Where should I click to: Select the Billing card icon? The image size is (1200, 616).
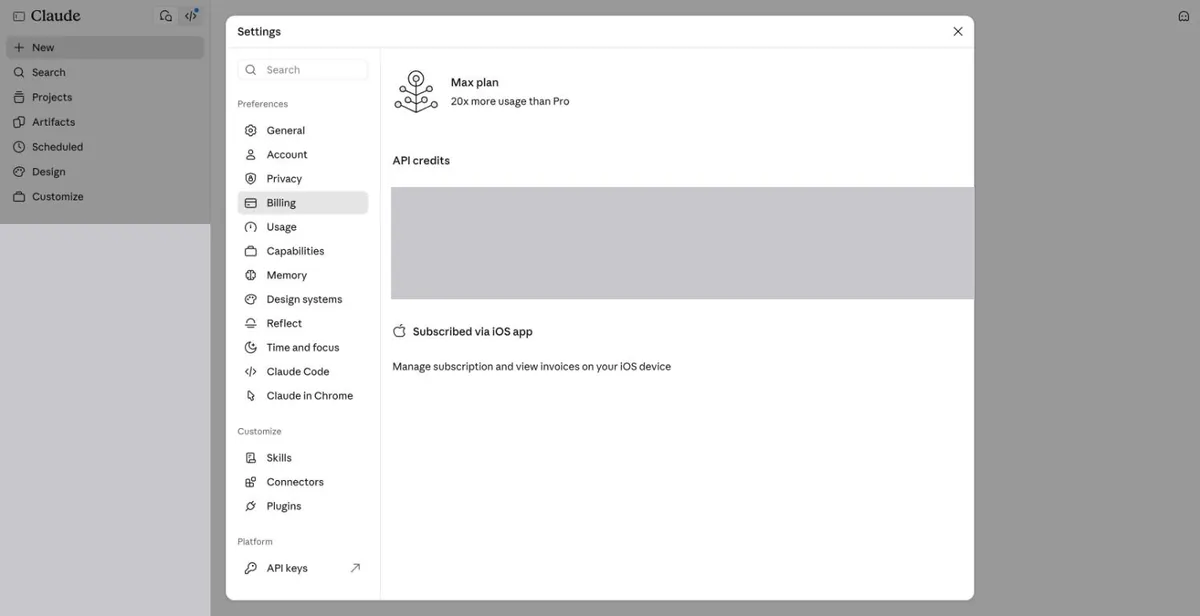click(x=251, y=203)
